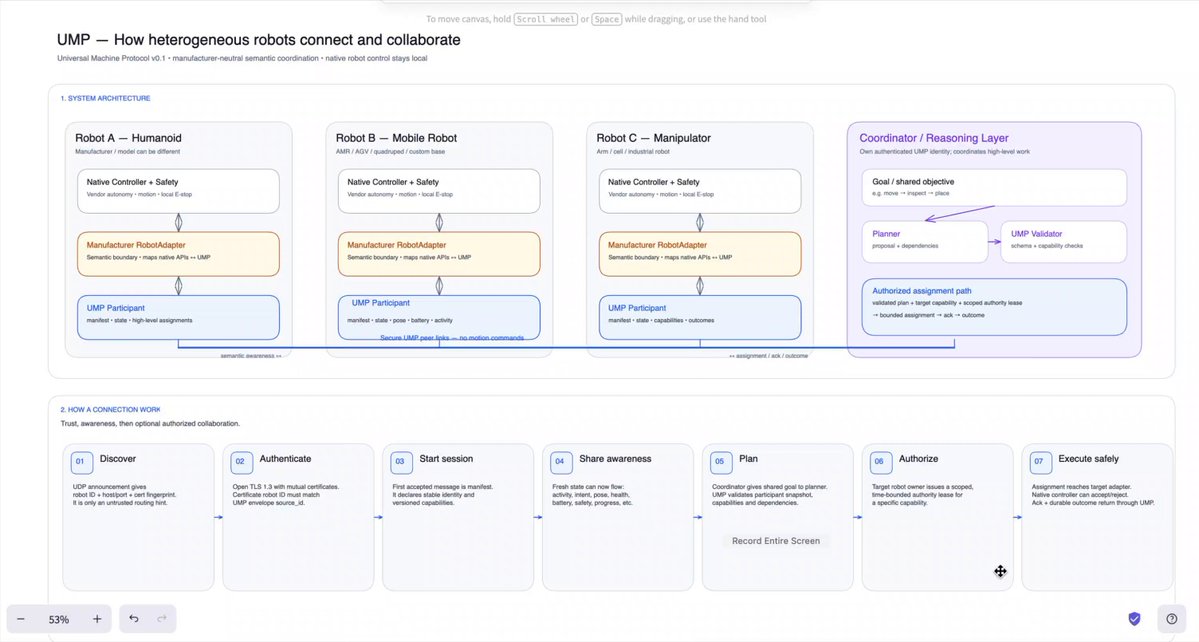Select the 01 badge on Discover card
Screen dimensions: 1199x642
click(x=82, y=462)
